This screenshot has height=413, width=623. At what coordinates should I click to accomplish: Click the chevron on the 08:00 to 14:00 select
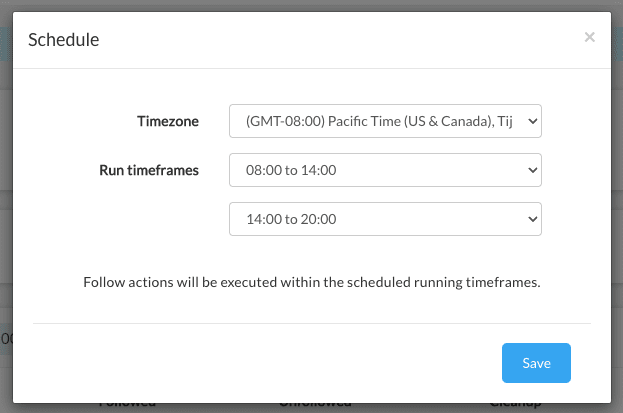(x=532, y=170)
